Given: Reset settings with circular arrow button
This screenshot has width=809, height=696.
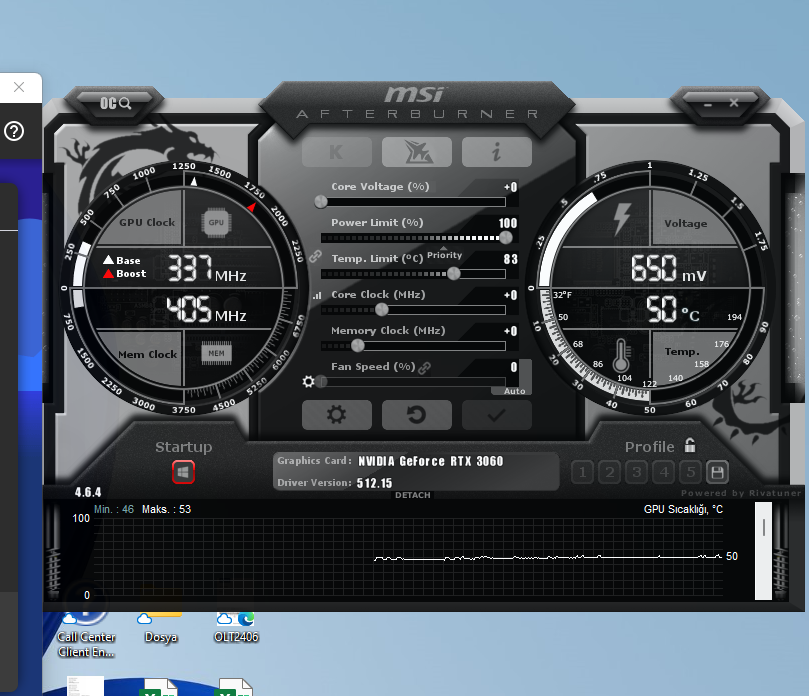Looking at the screenshot, I should (x=416, y=415).
